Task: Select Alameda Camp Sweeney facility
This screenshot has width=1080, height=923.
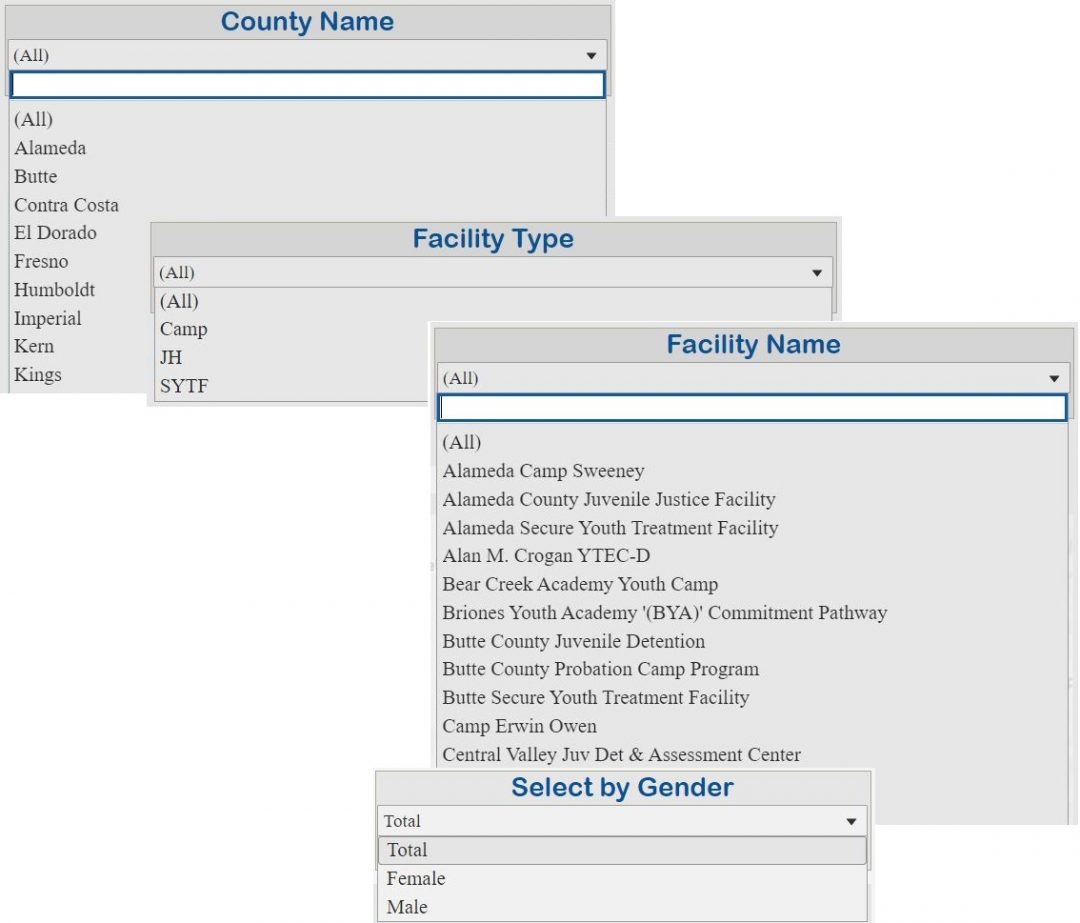Action: click(x=543, y=471)
